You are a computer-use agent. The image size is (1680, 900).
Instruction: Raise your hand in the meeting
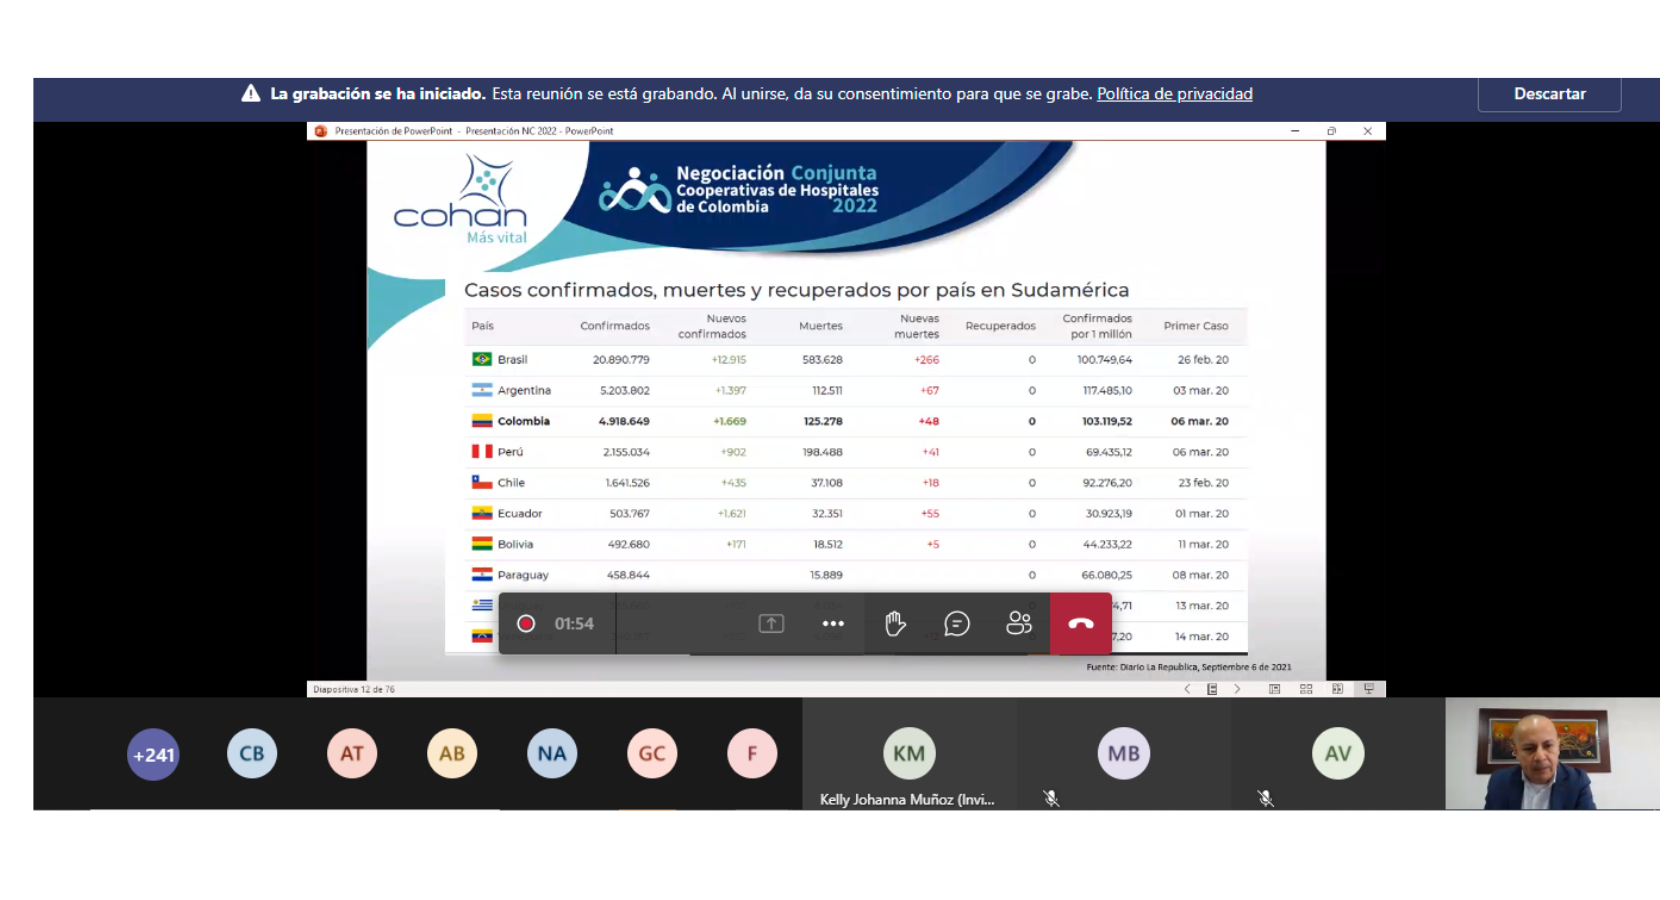(895, 624)
